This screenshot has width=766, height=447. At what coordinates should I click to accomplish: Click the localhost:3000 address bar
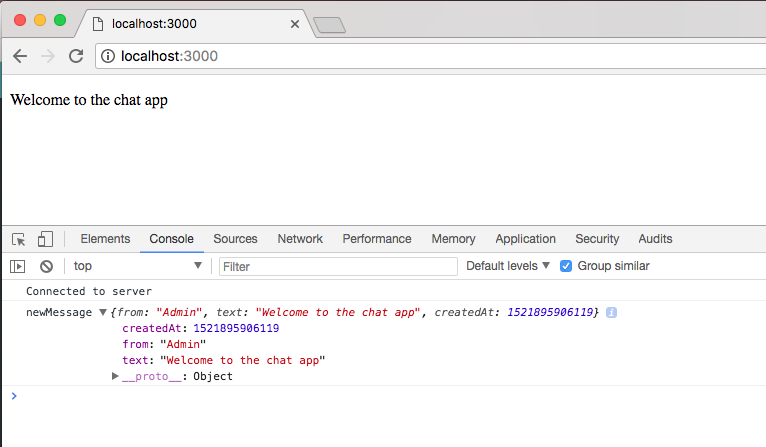tap(430, 56)
